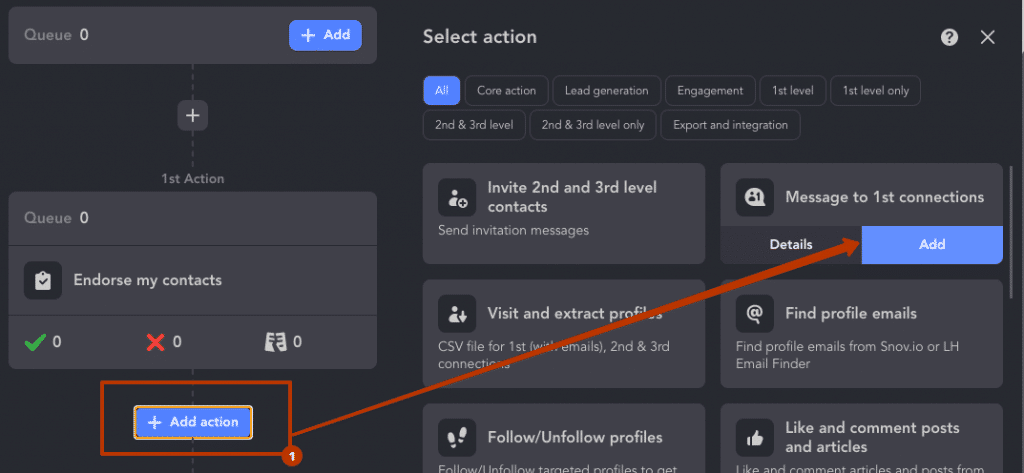Click the Find profile emails @ icon
This screenshot has height=473, width=1024.
pos(755,314)
